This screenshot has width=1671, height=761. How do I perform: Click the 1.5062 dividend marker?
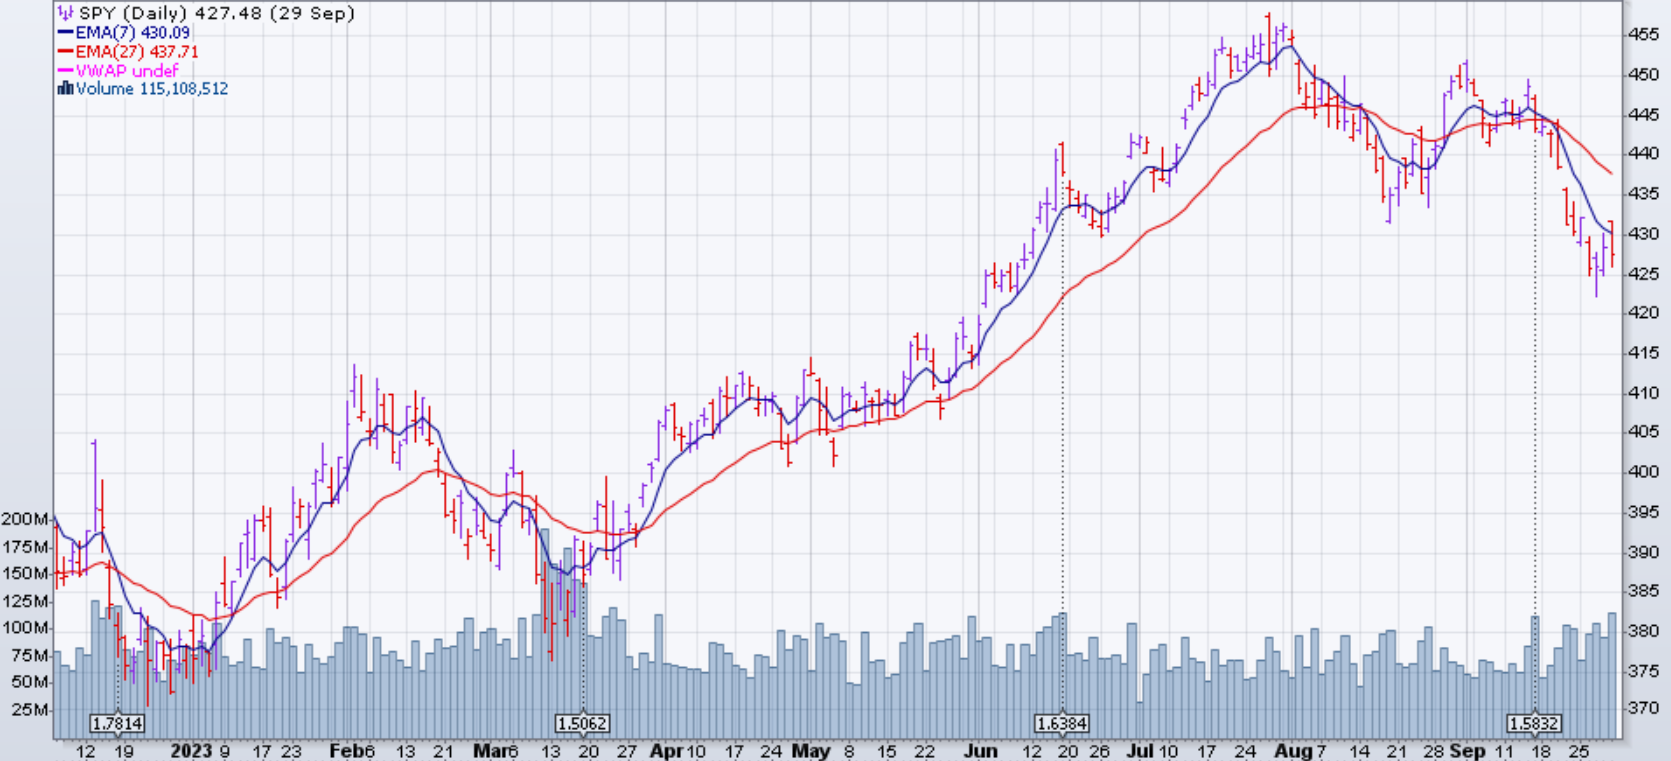[582, 723]
